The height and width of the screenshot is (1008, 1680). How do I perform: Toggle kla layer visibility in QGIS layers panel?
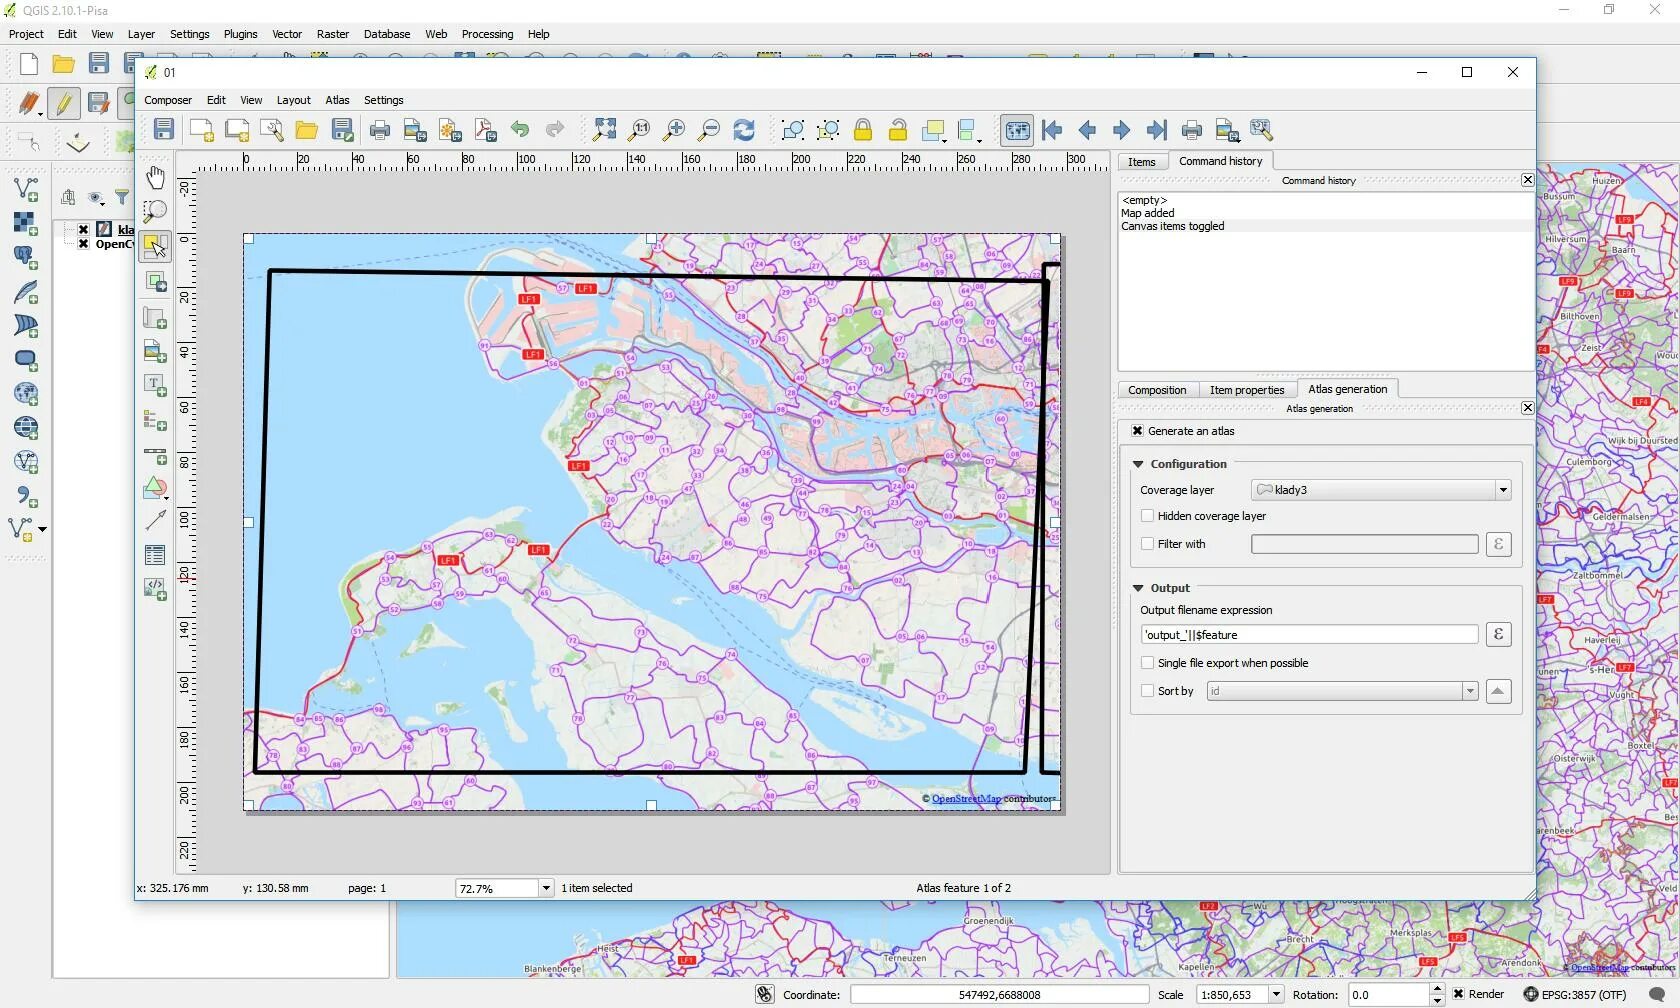pyautogui.click(x=84, y=229)
